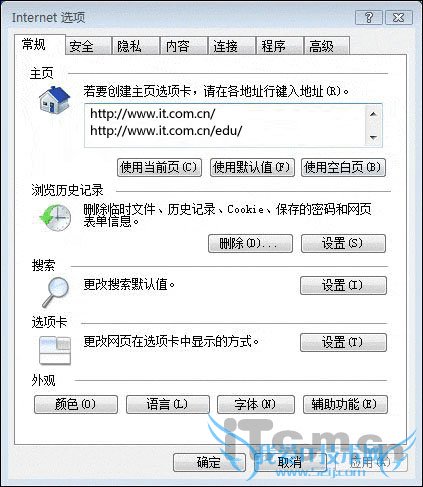423x487 pixels.
Task: Open tab settings with 设置(T) button
Action: (343, 342)
